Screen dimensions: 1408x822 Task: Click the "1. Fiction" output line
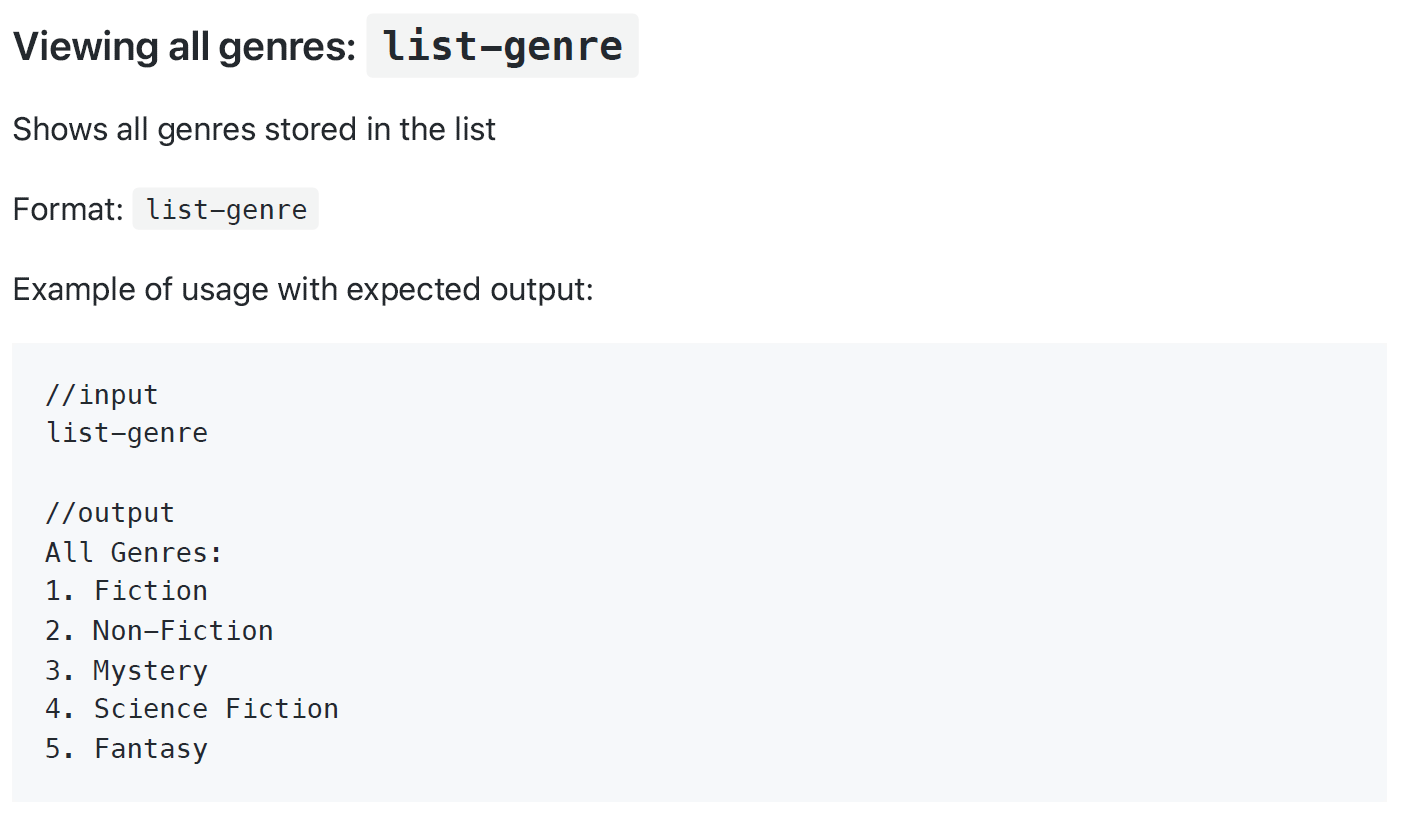click(127, 591)
